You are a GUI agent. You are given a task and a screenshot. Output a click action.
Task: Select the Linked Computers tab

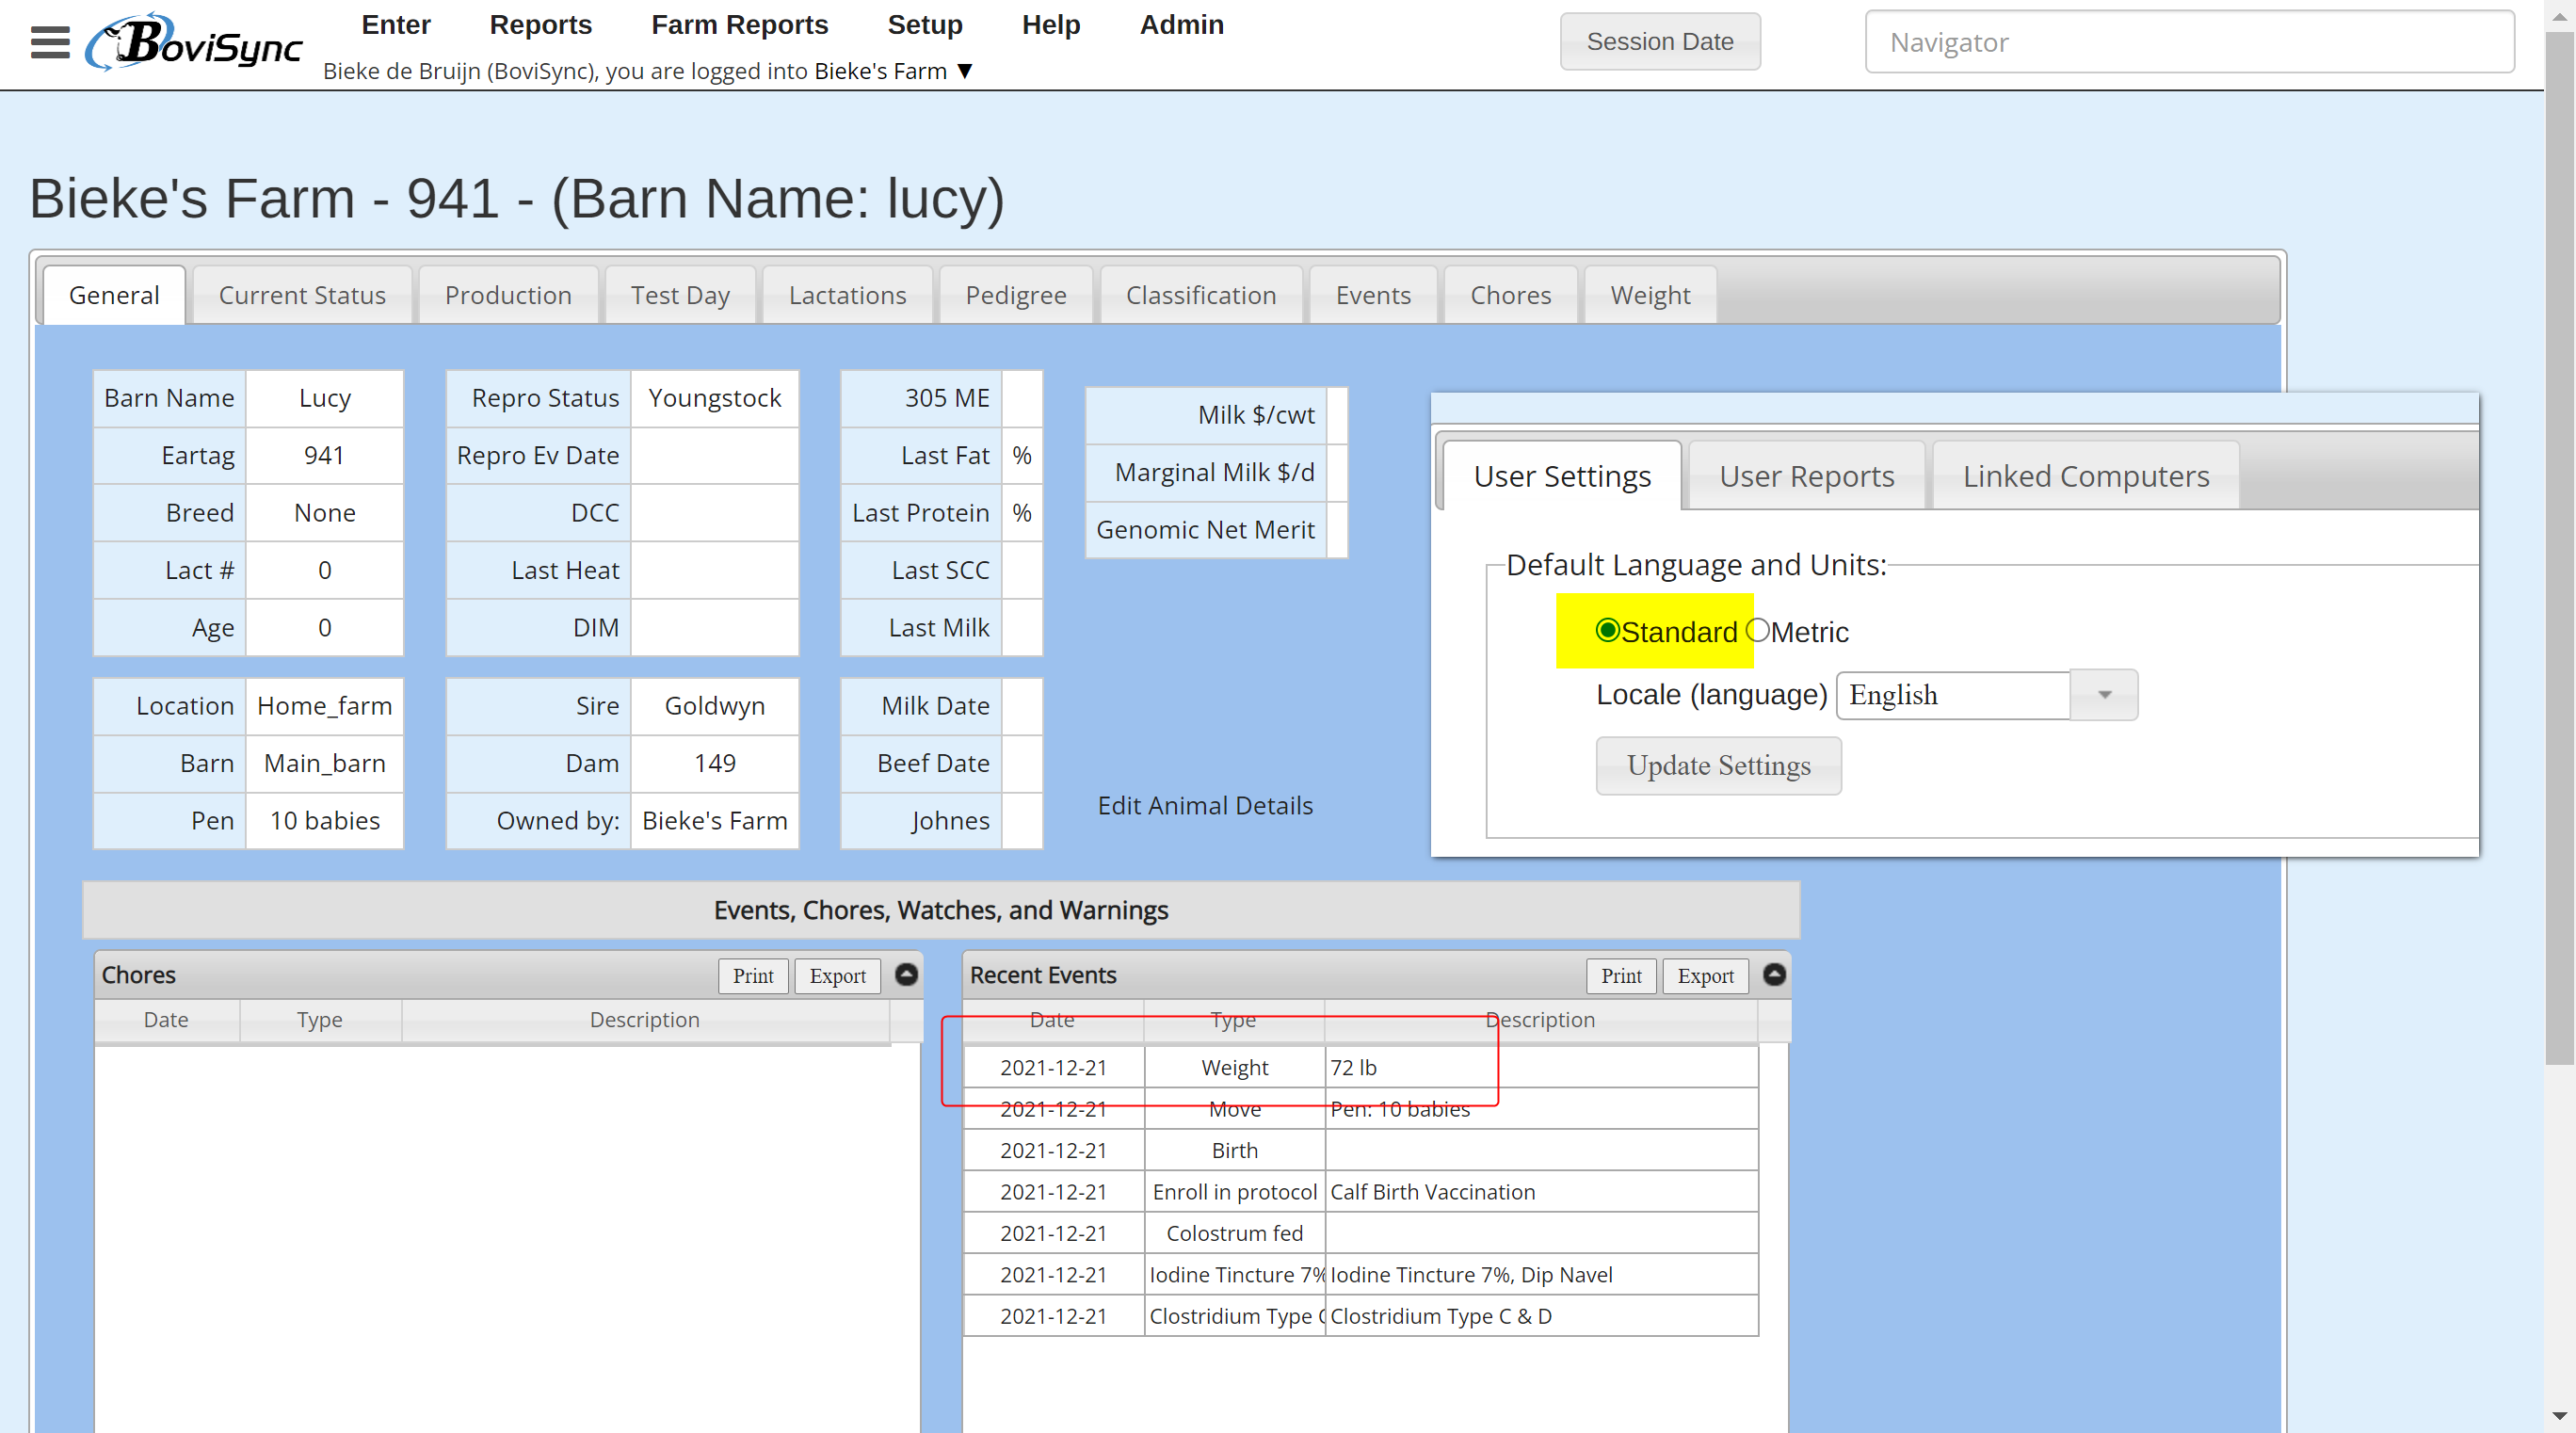click(x=2085, y=476)
